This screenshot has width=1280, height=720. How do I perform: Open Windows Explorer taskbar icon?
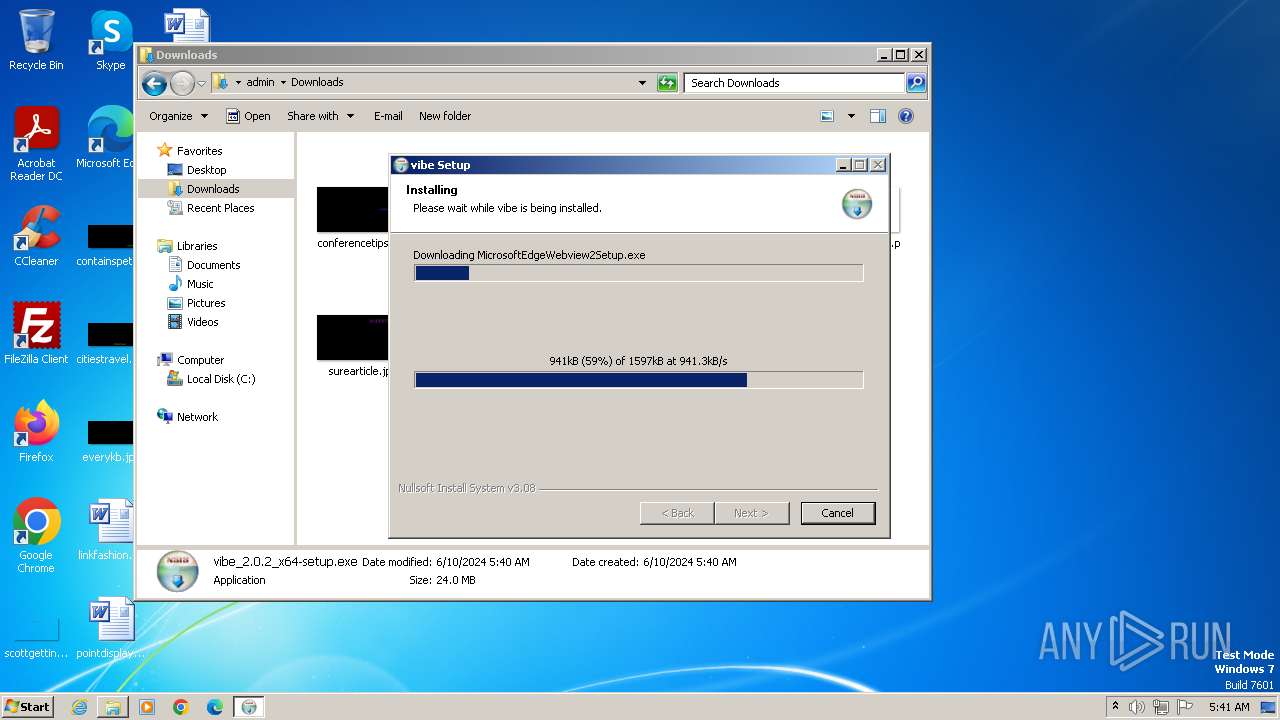(x=113, y=707)
